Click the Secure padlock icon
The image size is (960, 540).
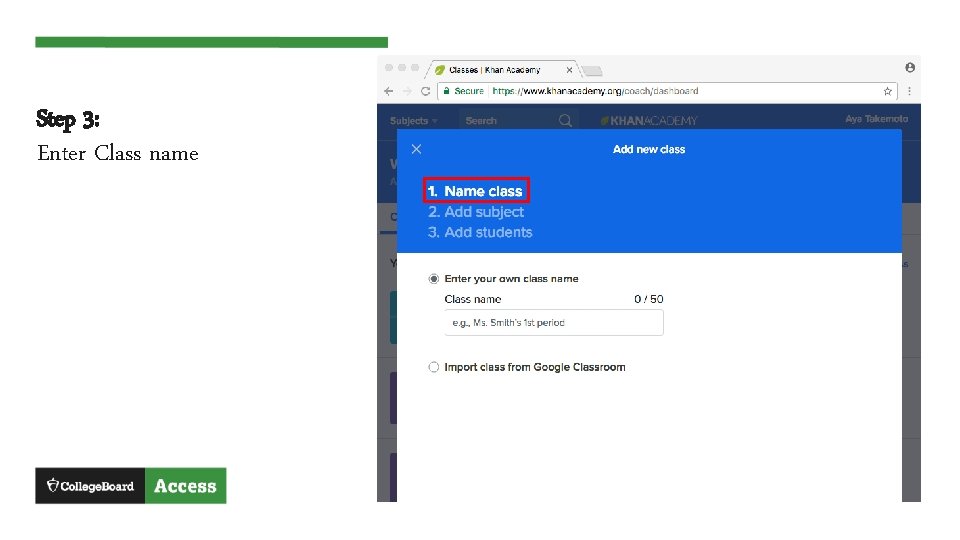[x=446, y=91]
